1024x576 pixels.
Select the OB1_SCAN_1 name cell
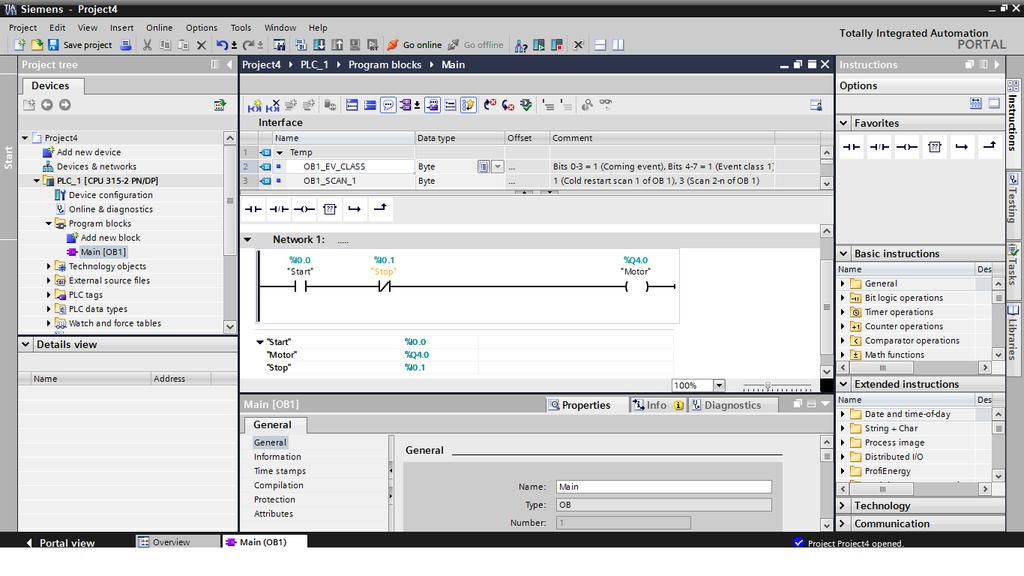tap(344, 181)
